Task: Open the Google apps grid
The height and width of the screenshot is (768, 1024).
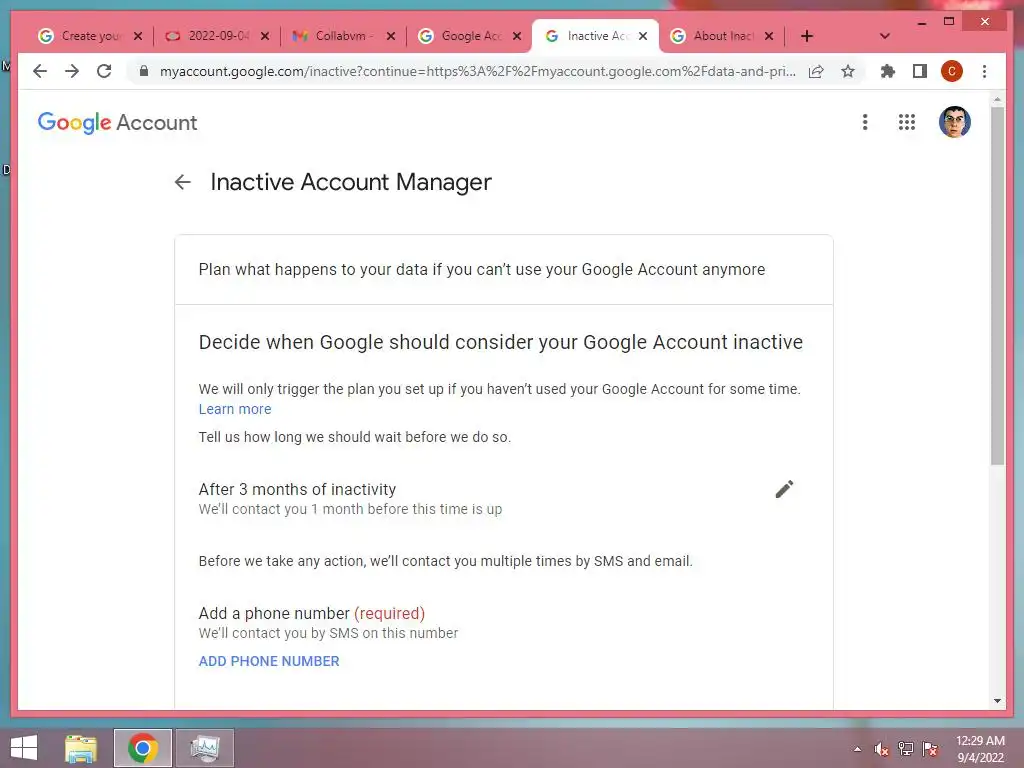Action: [x=906, y=122]
